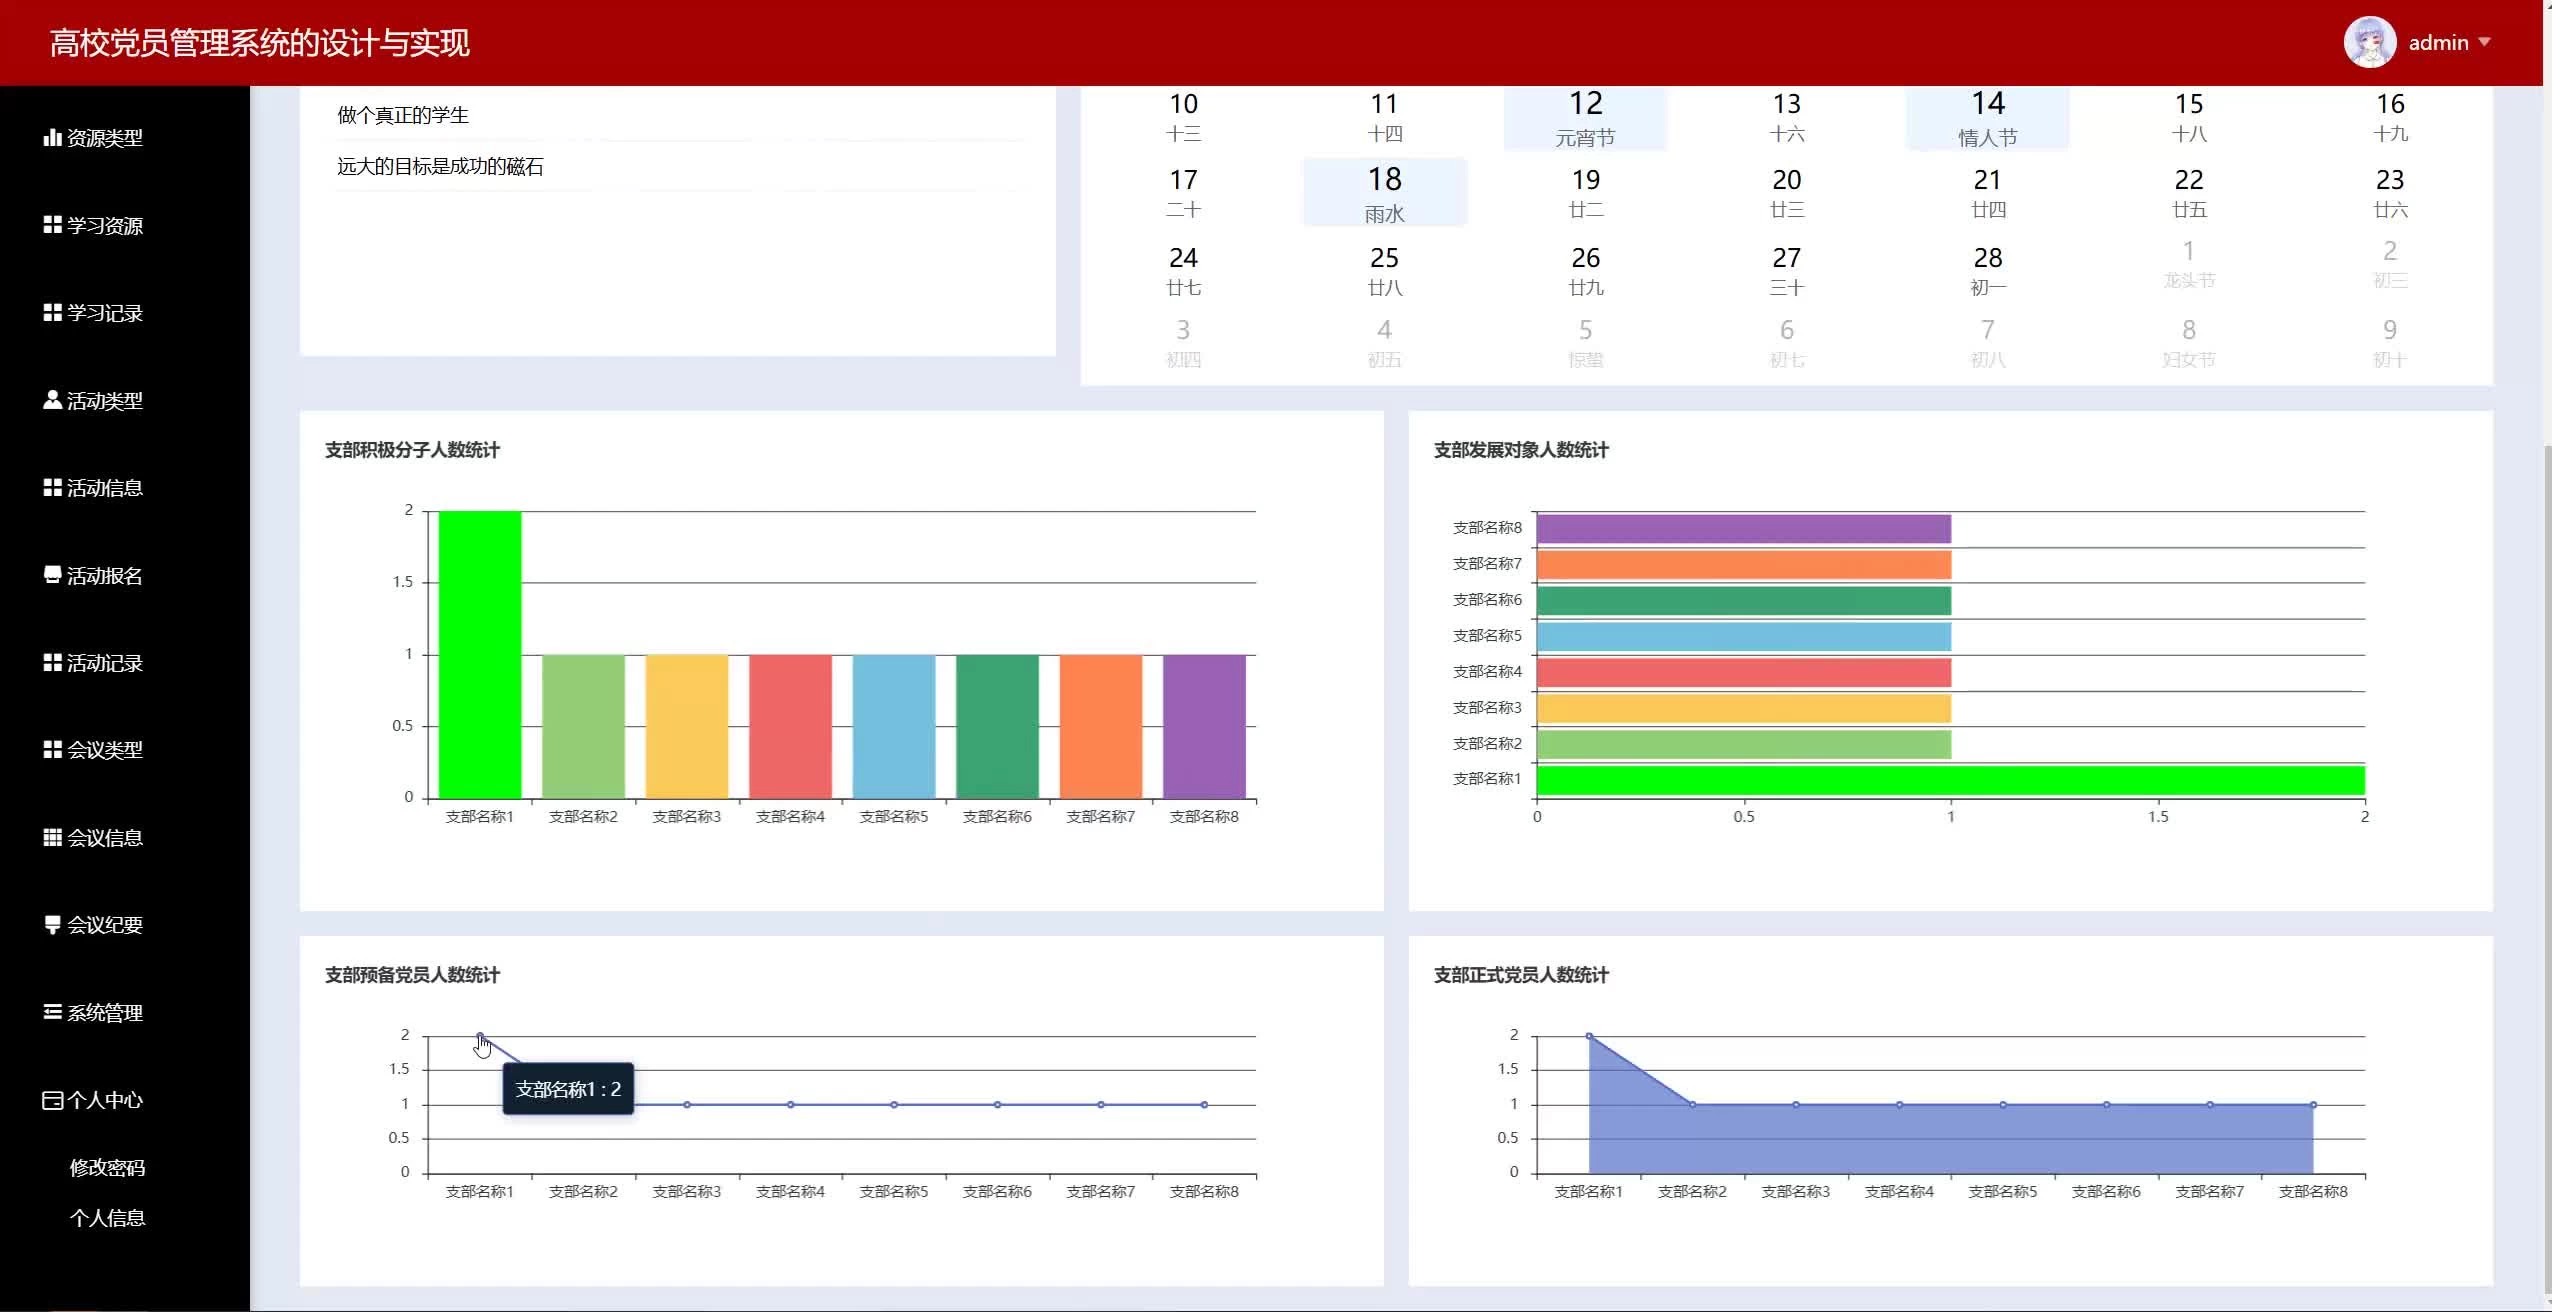The height and width of the screenshot is (1312, 2552).
Task: Click the bright green 支部名称1 bar
Action: point(479,655)
